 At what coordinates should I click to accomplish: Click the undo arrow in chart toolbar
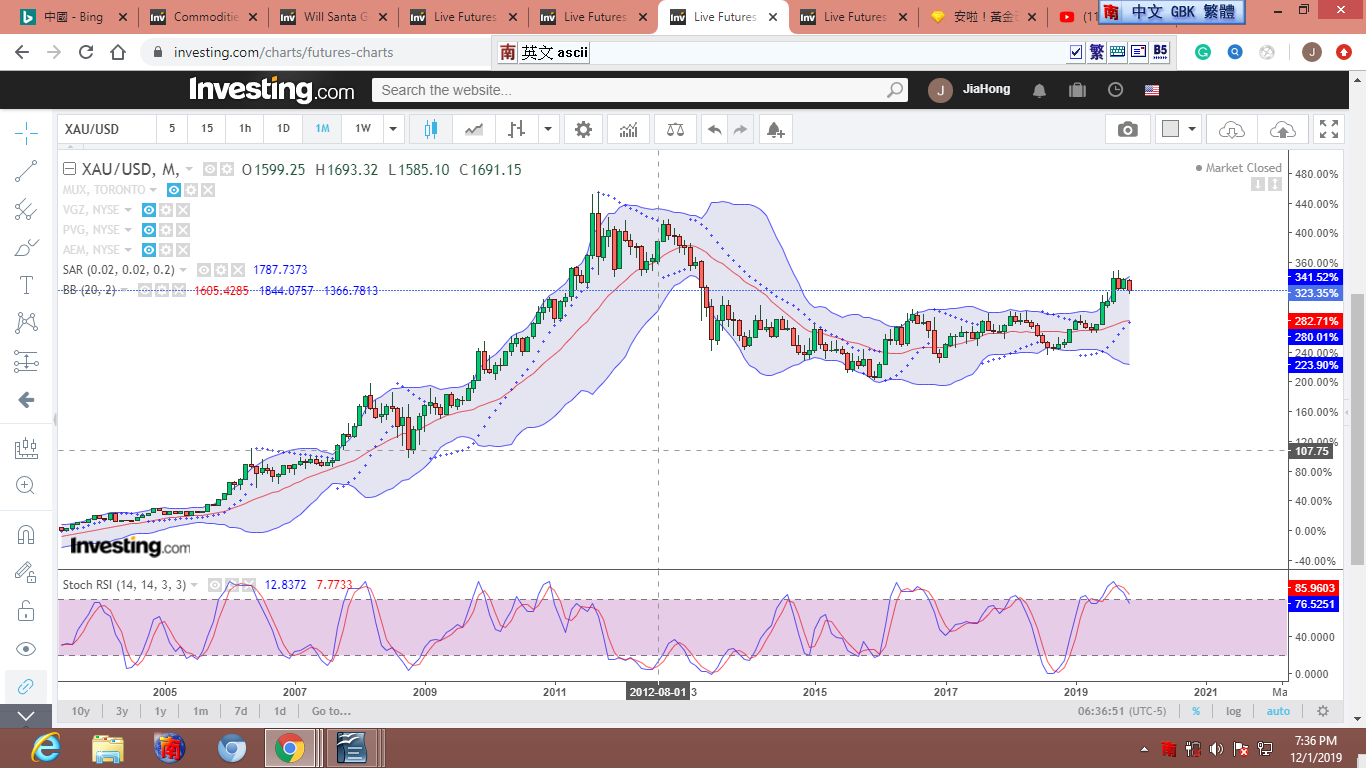click(714, 129)
